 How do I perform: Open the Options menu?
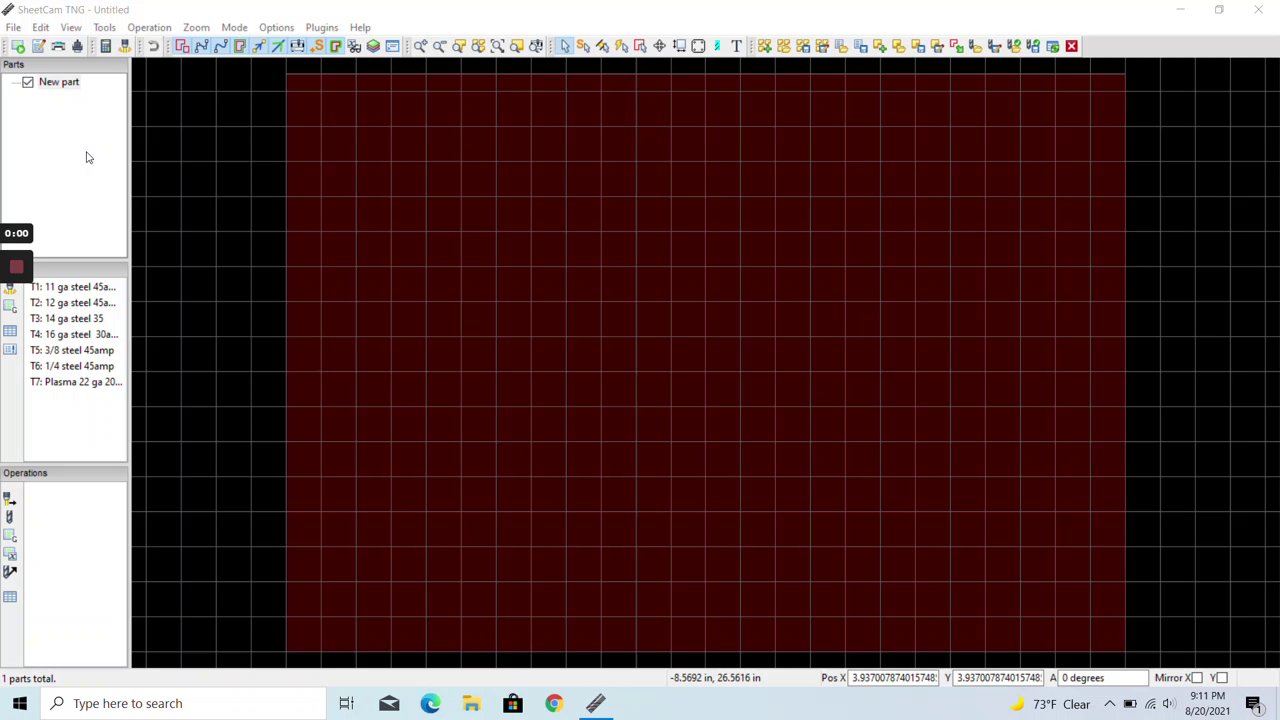click(276, 27)
